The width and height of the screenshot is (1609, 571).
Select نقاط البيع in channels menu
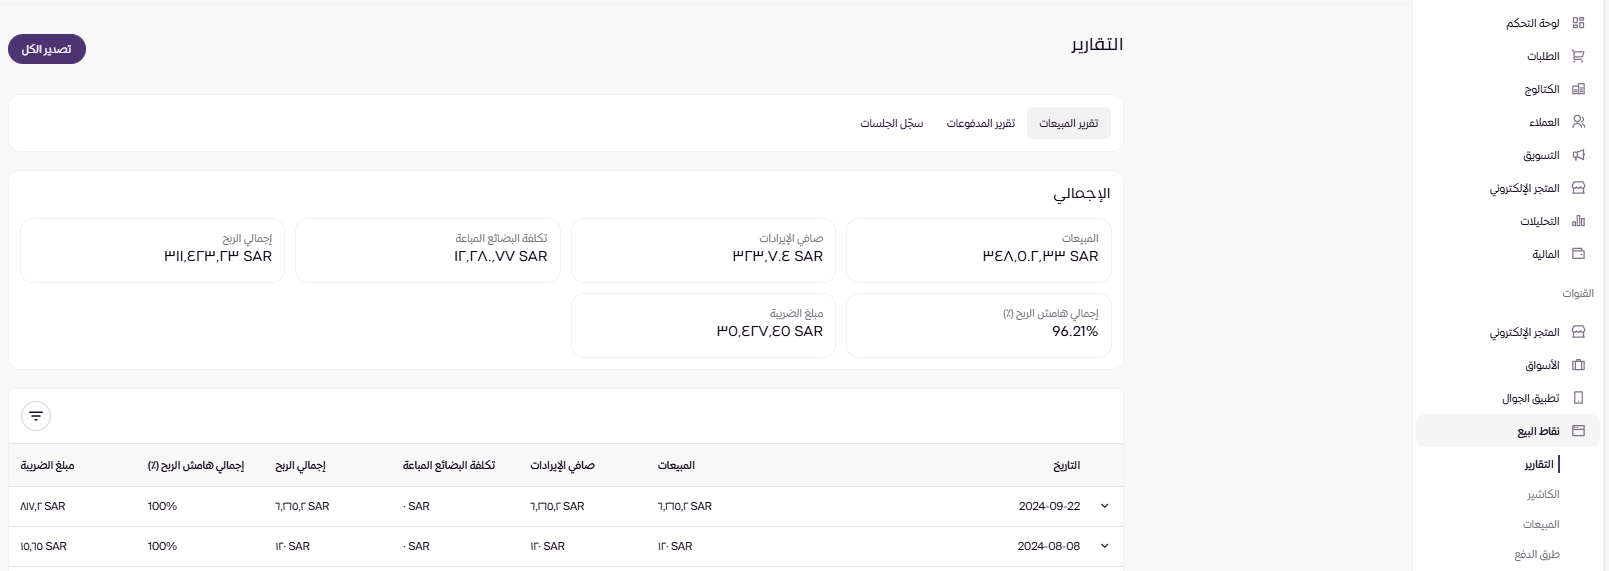pos(1538,431)
